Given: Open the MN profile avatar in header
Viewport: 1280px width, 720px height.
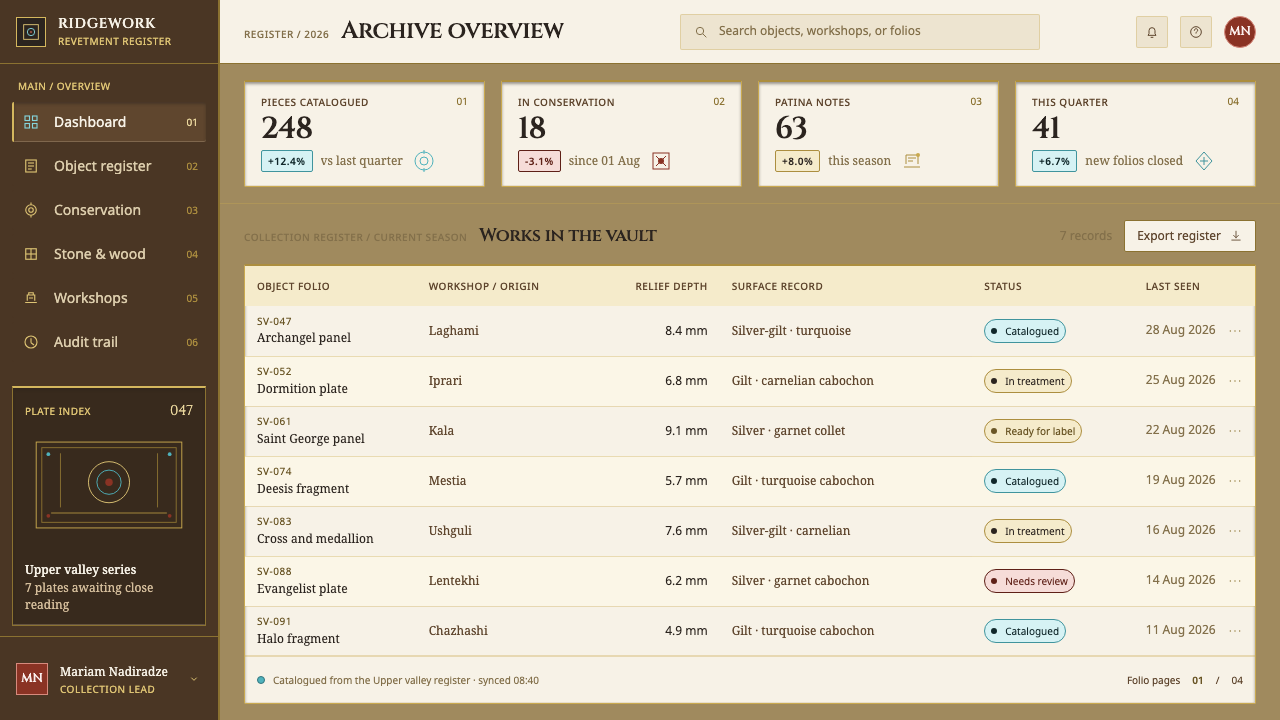Looking at the screenshot, I should click(x=1240, y=32).
